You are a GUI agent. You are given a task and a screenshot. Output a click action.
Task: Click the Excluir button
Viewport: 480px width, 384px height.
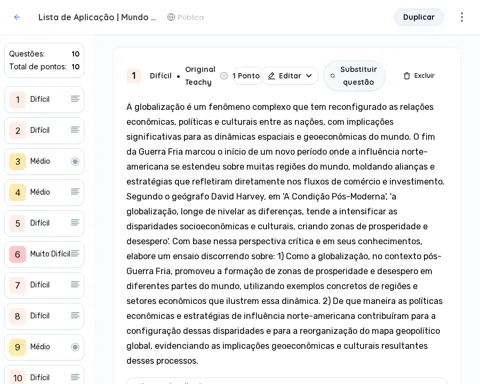419,76
